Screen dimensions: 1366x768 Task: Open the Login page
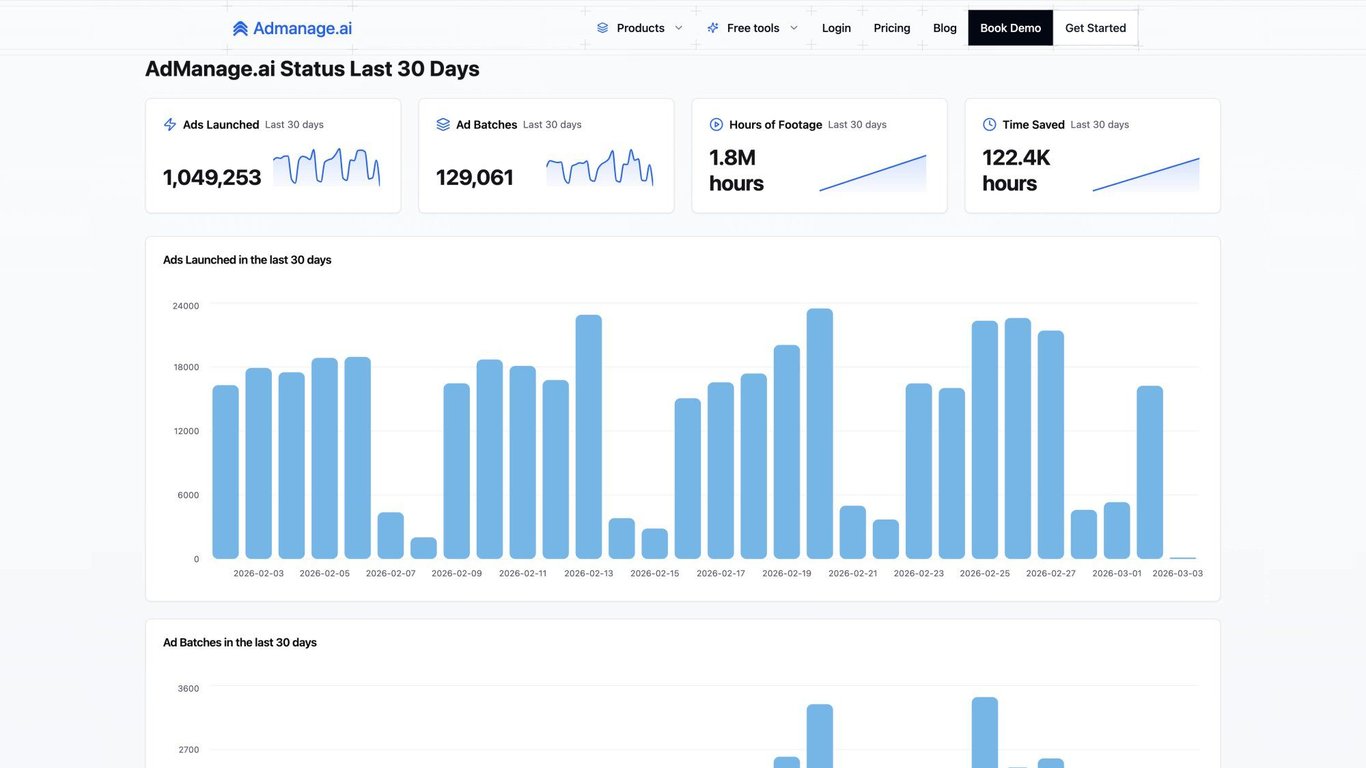pos(836,28)
